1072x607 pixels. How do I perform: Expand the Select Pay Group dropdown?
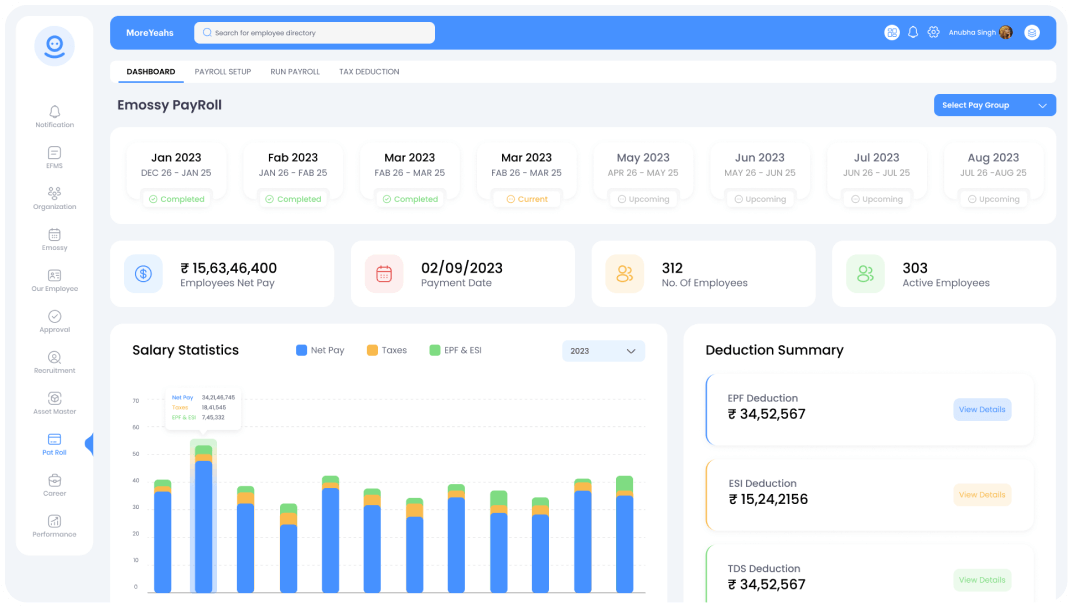994,105
